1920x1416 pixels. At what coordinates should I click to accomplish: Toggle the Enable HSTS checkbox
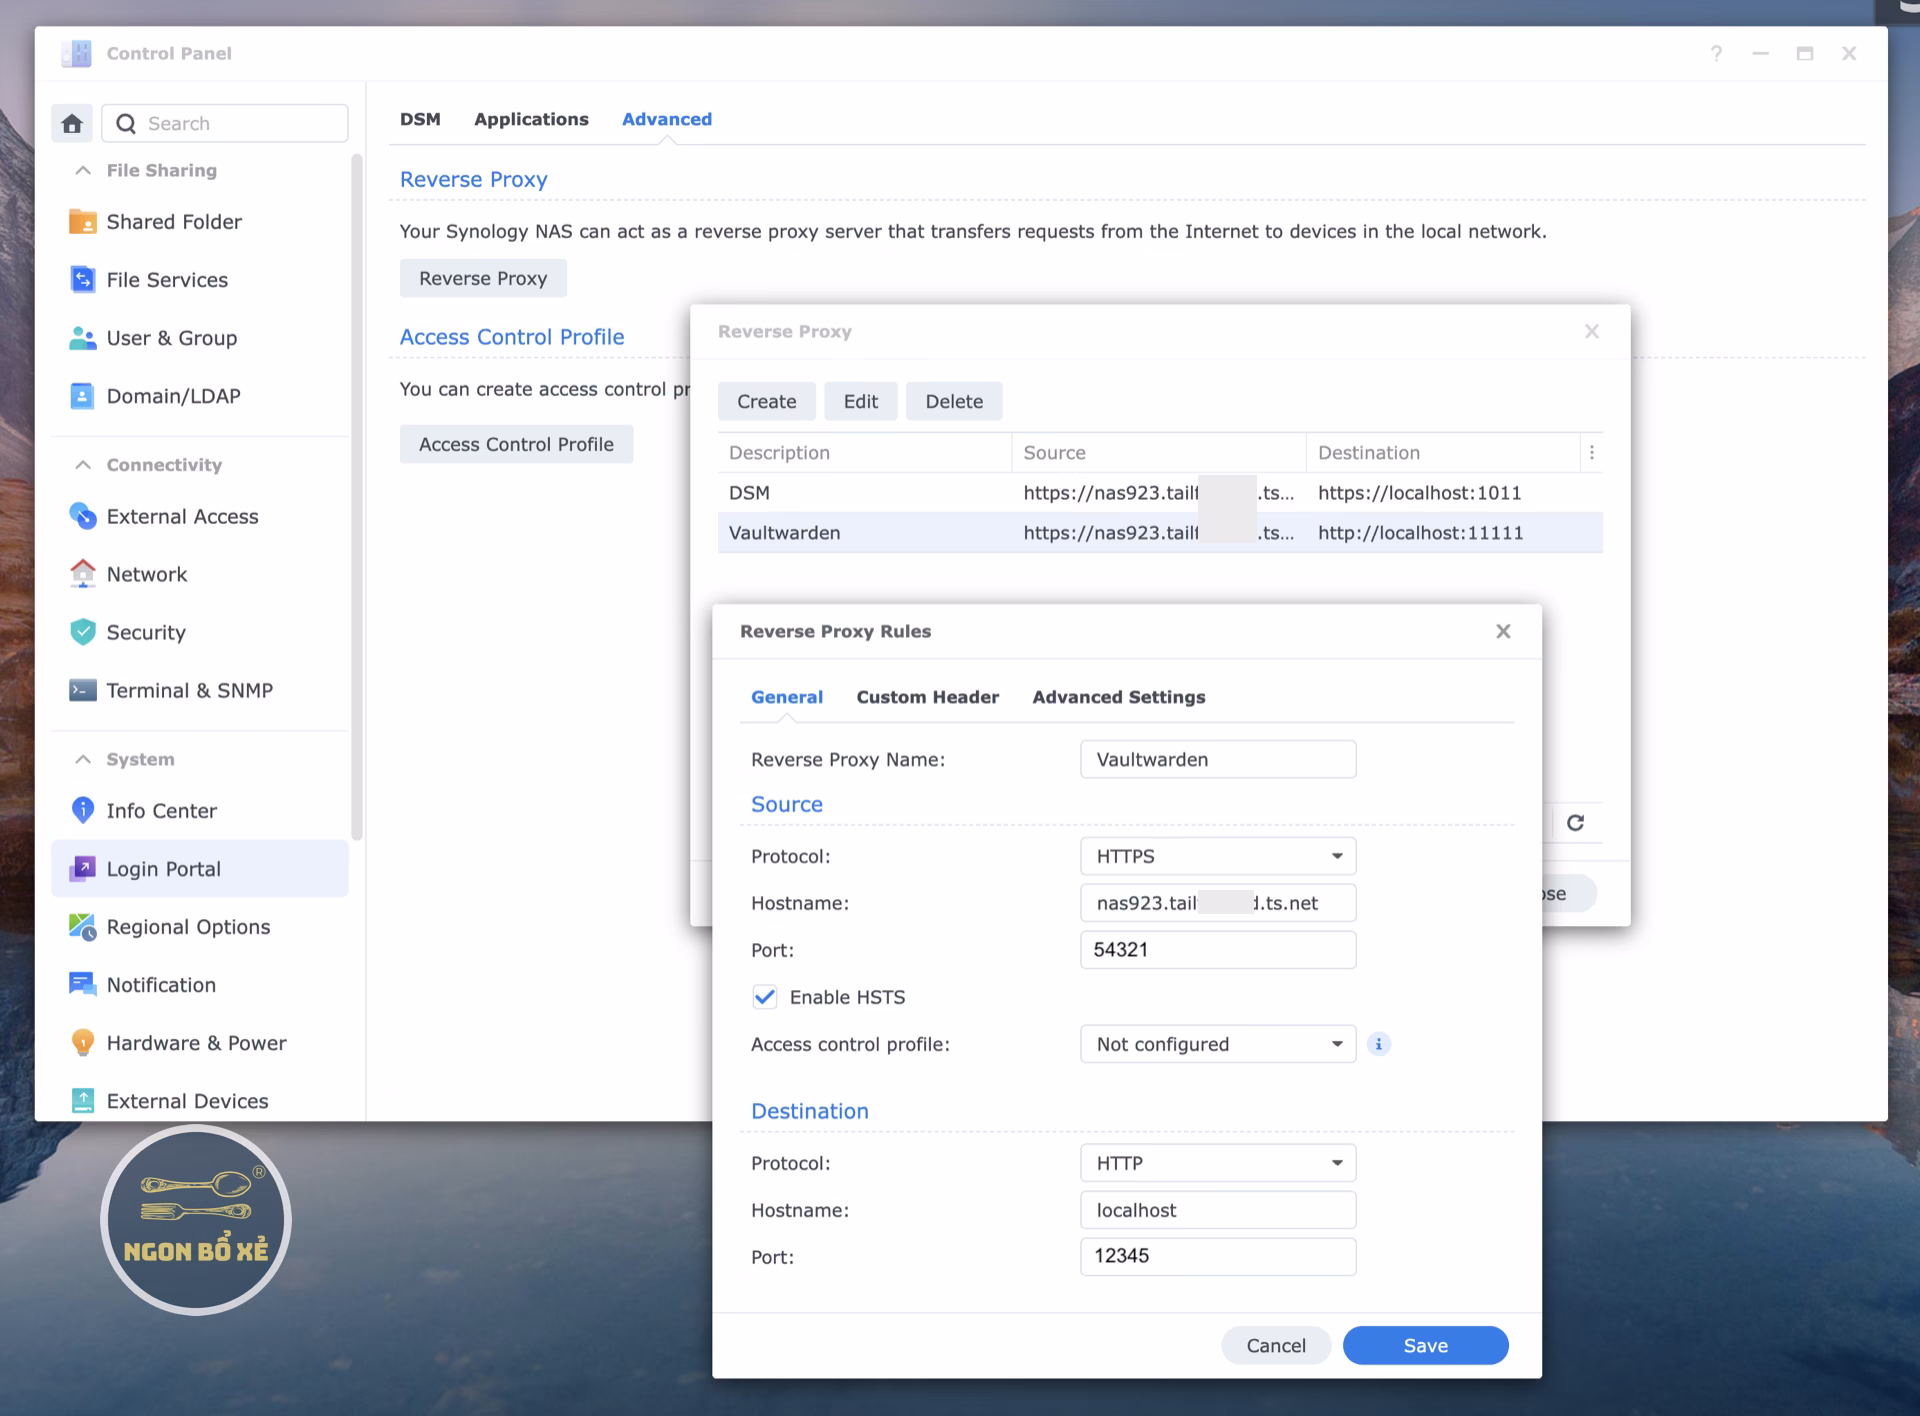point(764,997)
